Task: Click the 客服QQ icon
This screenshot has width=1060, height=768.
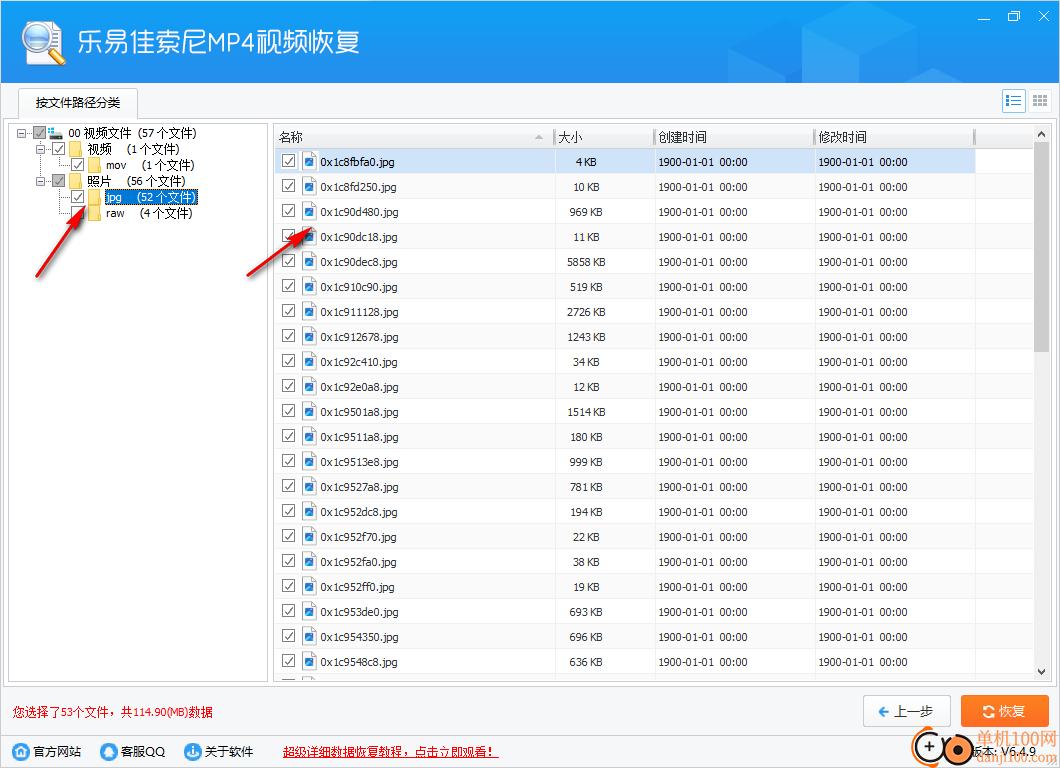Action: point(109,752)
